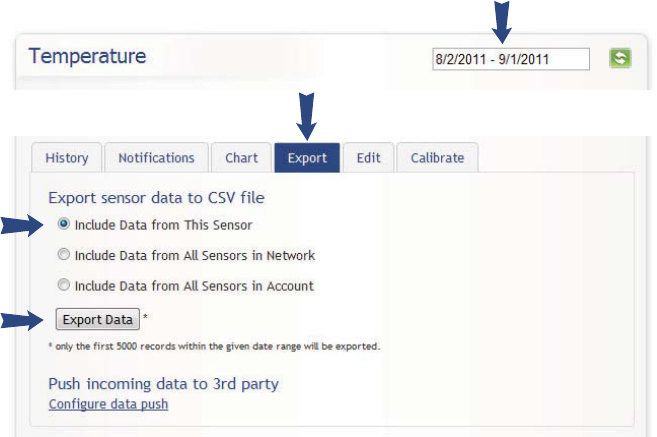The width and height of the screenshot is (657, 437).
Task: Click the arrow pointing at This Sensor option
Action: [22, 226]
